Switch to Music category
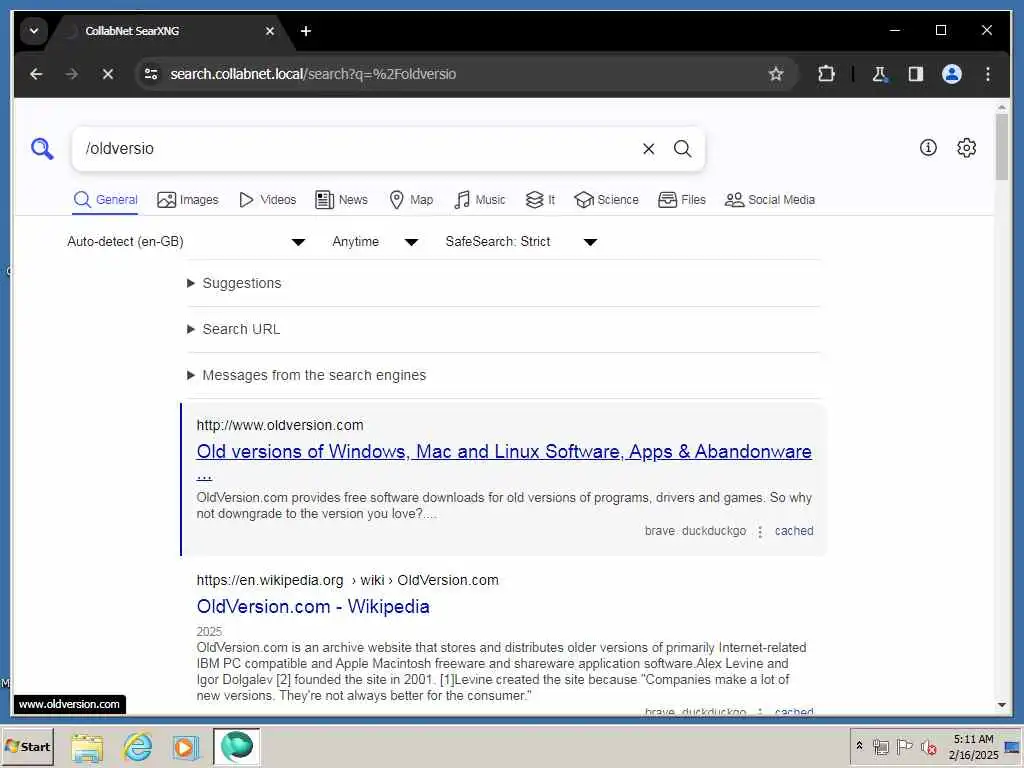The height and width of the screenshot is (768, 1024). tap(480, 200)
